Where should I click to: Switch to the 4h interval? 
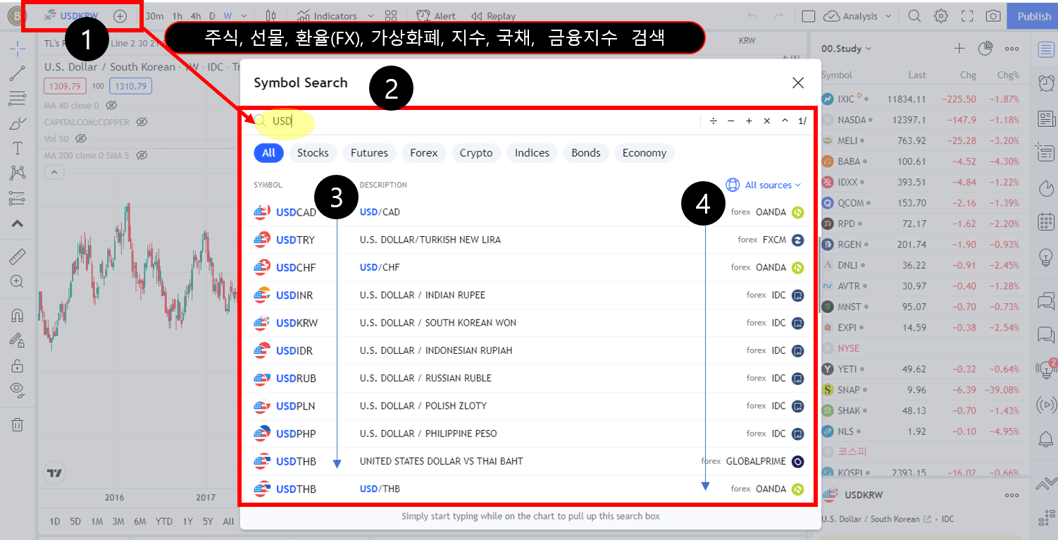pos(196,16)
